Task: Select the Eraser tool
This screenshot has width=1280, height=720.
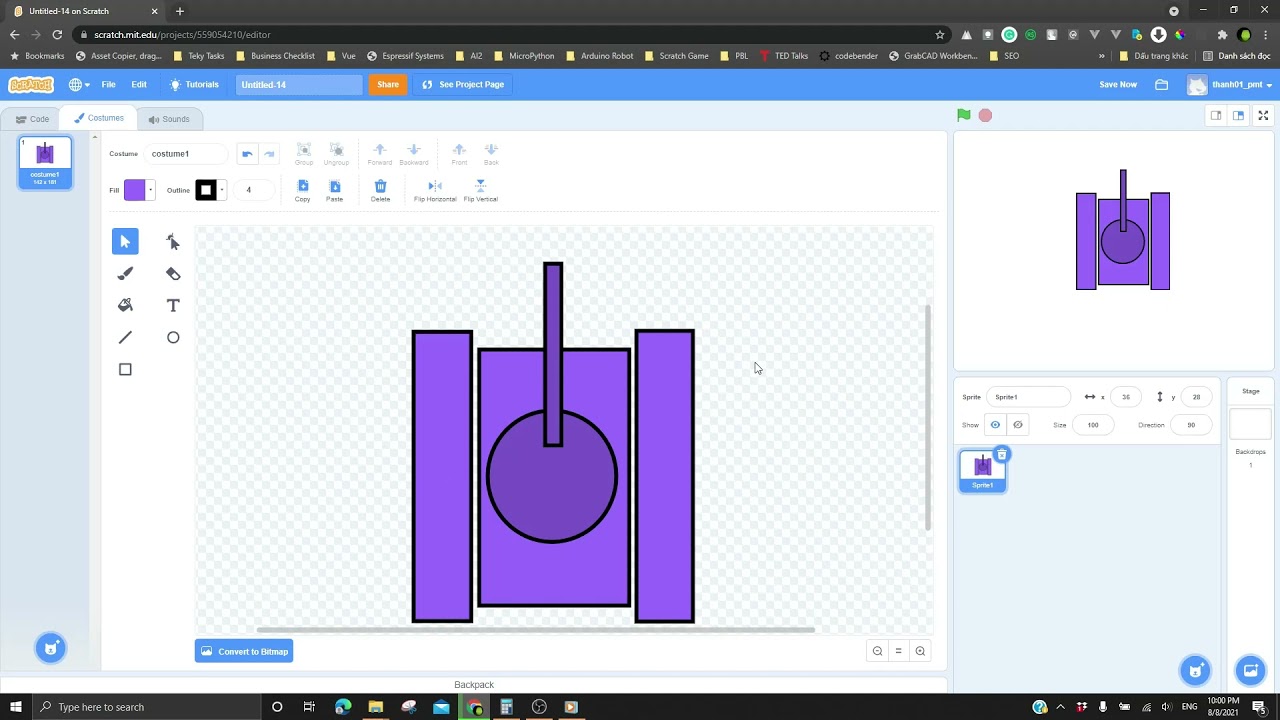Action: coord(173,273)
